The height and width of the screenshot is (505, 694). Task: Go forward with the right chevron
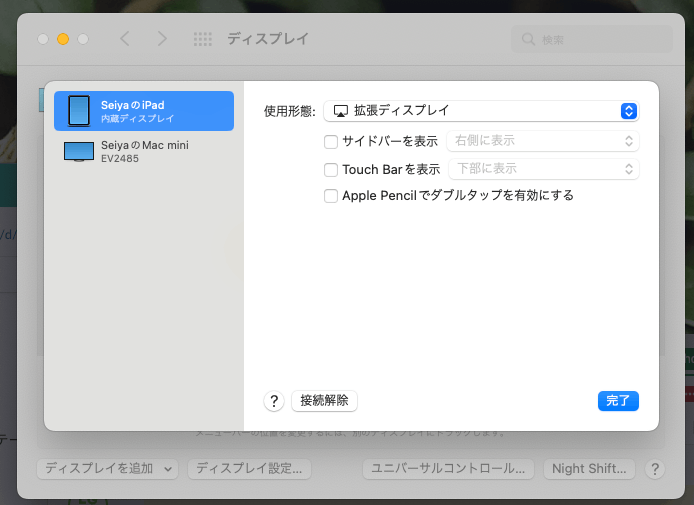162,39
